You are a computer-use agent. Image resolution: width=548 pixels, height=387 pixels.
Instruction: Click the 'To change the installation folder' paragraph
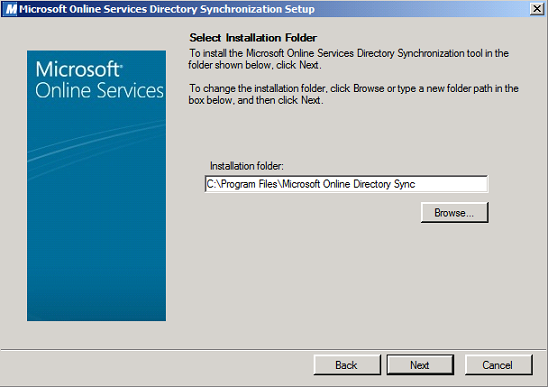pos(353,94)
